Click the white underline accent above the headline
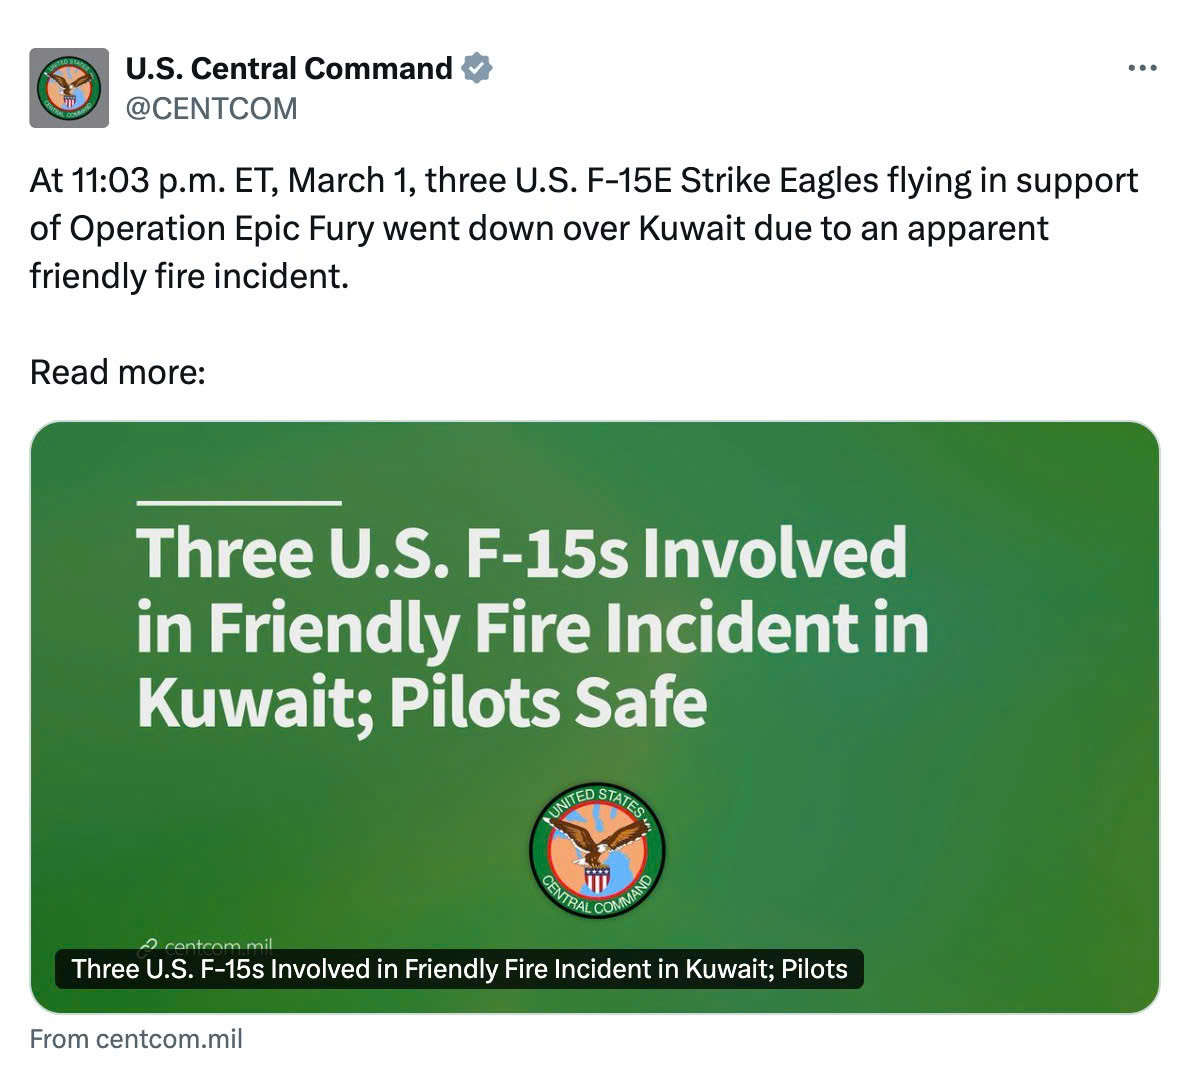Image resolution: width=1190 pixels, height=1068 pixels. click(238, 504)
